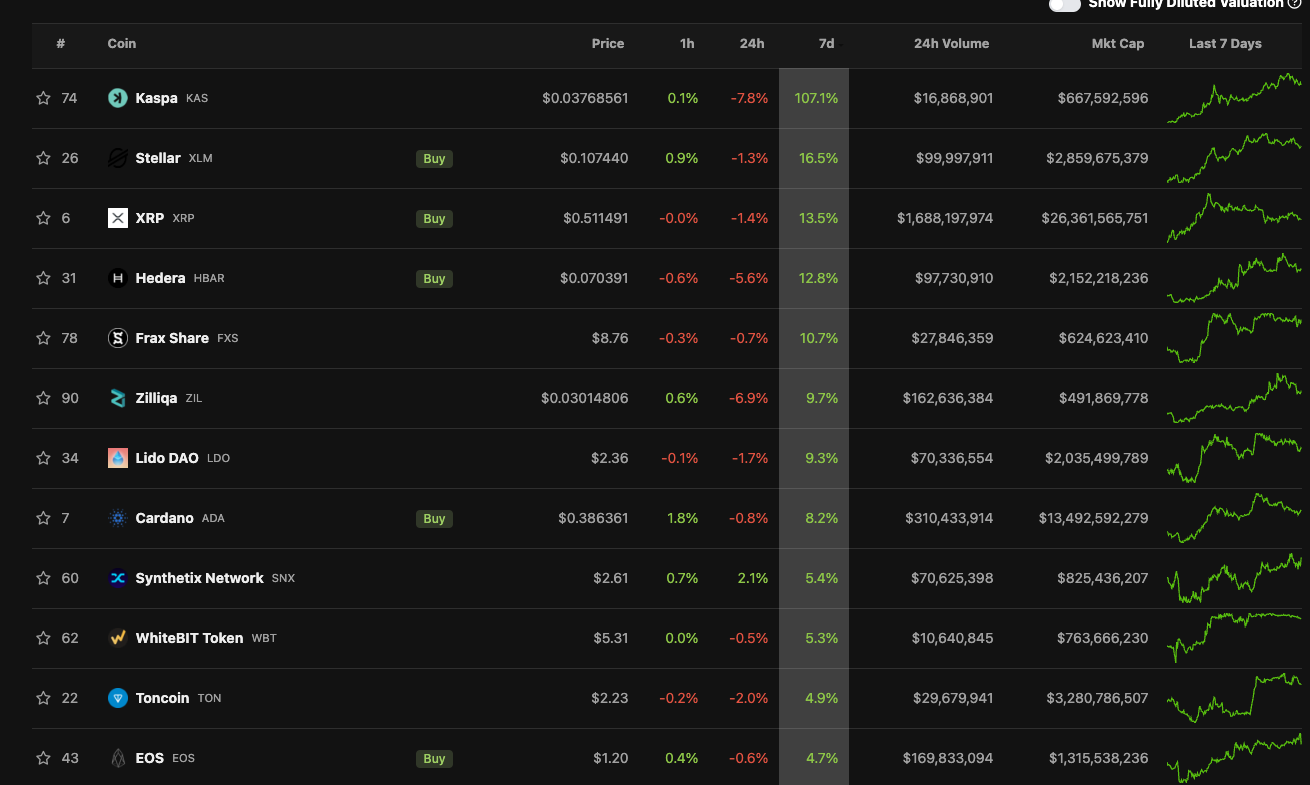Click the EOS coin logo icon
Screen dimensions: 1310x785
[x=118, y=758]
